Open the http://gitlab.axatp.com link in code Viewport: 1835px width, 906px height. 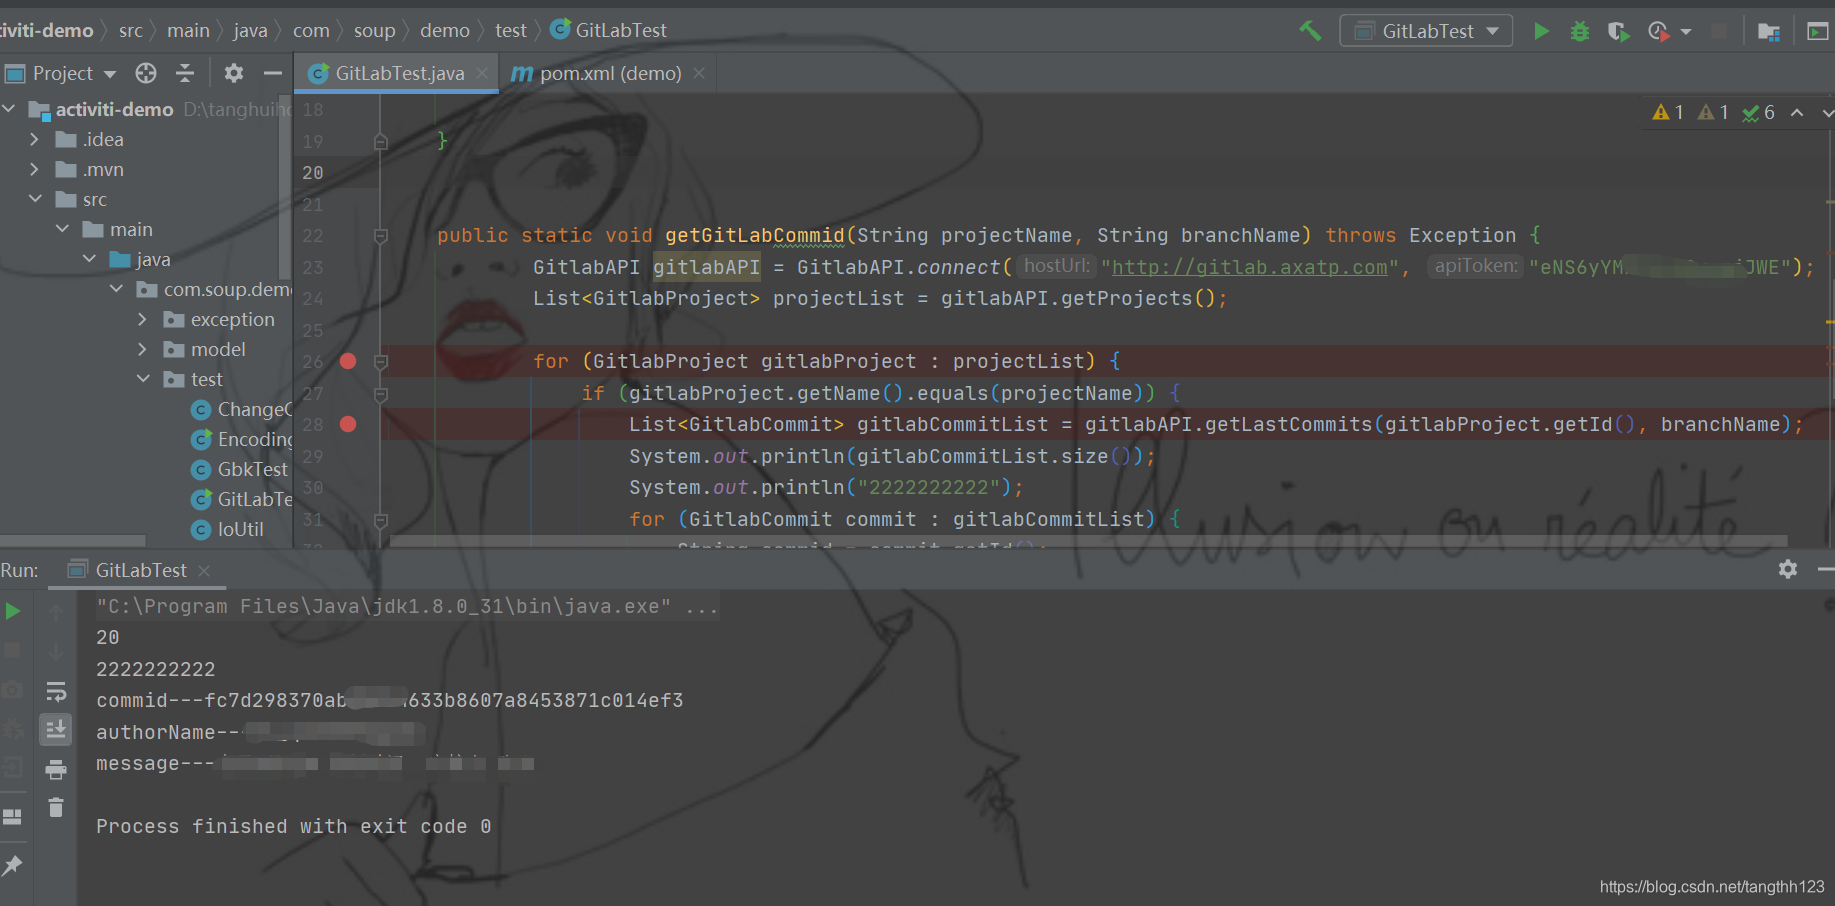click(1249, 267)
